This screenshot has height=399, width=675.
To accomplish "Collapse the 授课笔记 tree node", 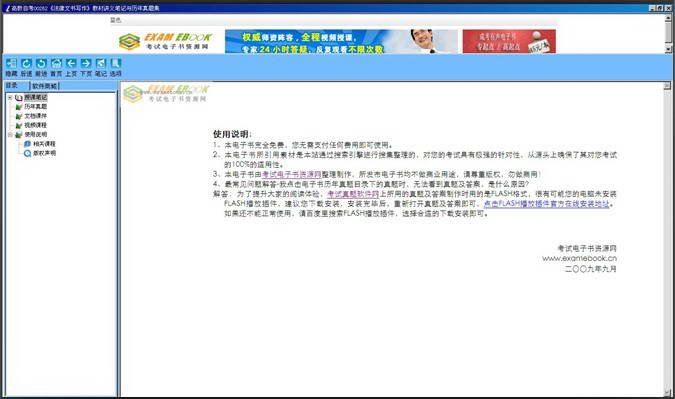I will point(10,98).
